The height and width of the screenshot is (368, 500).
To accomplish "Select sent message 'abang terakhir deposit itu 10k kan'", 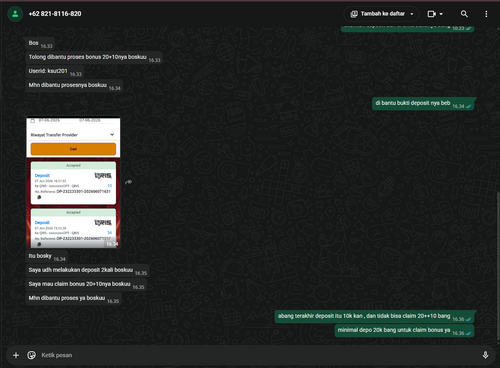I will click(375, 317).
